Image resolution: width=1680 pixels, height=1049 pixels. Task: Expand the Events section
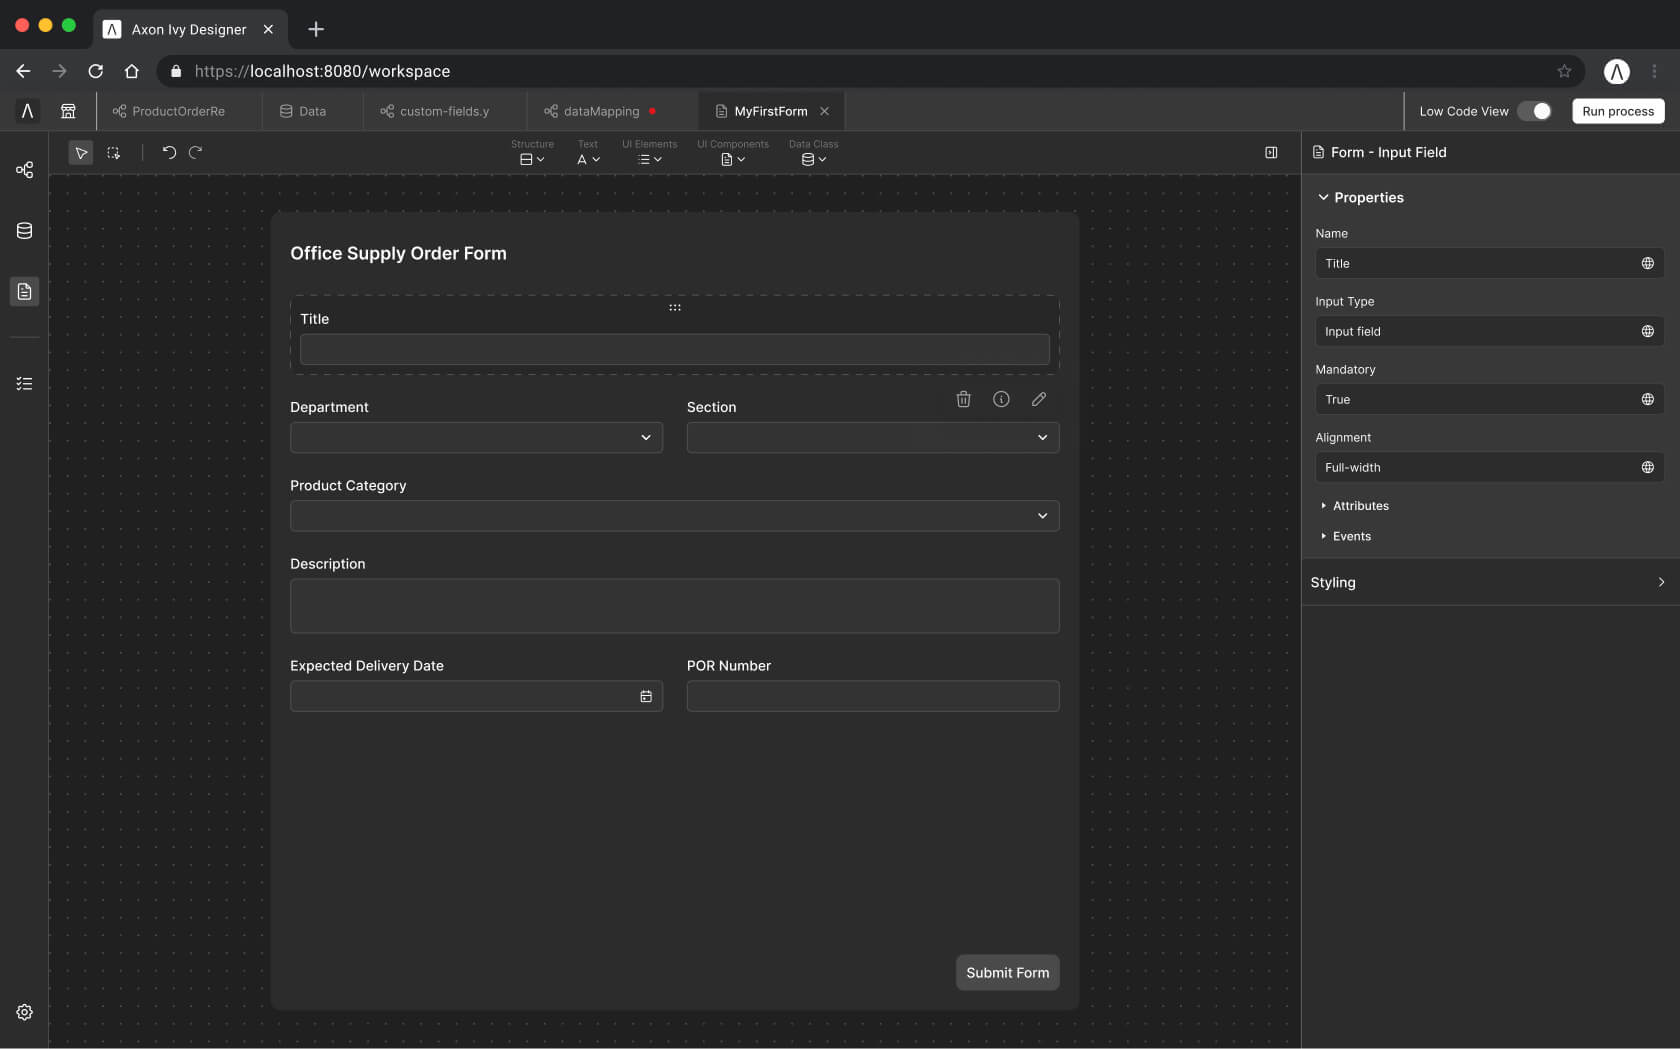point(1346,536)
